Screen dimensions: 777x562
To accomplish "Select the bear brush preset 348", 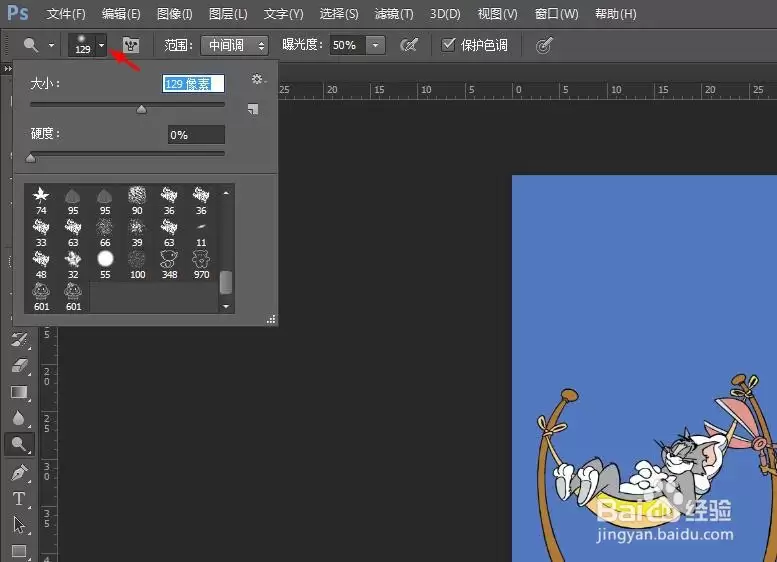I will click(x=169, y=265).
